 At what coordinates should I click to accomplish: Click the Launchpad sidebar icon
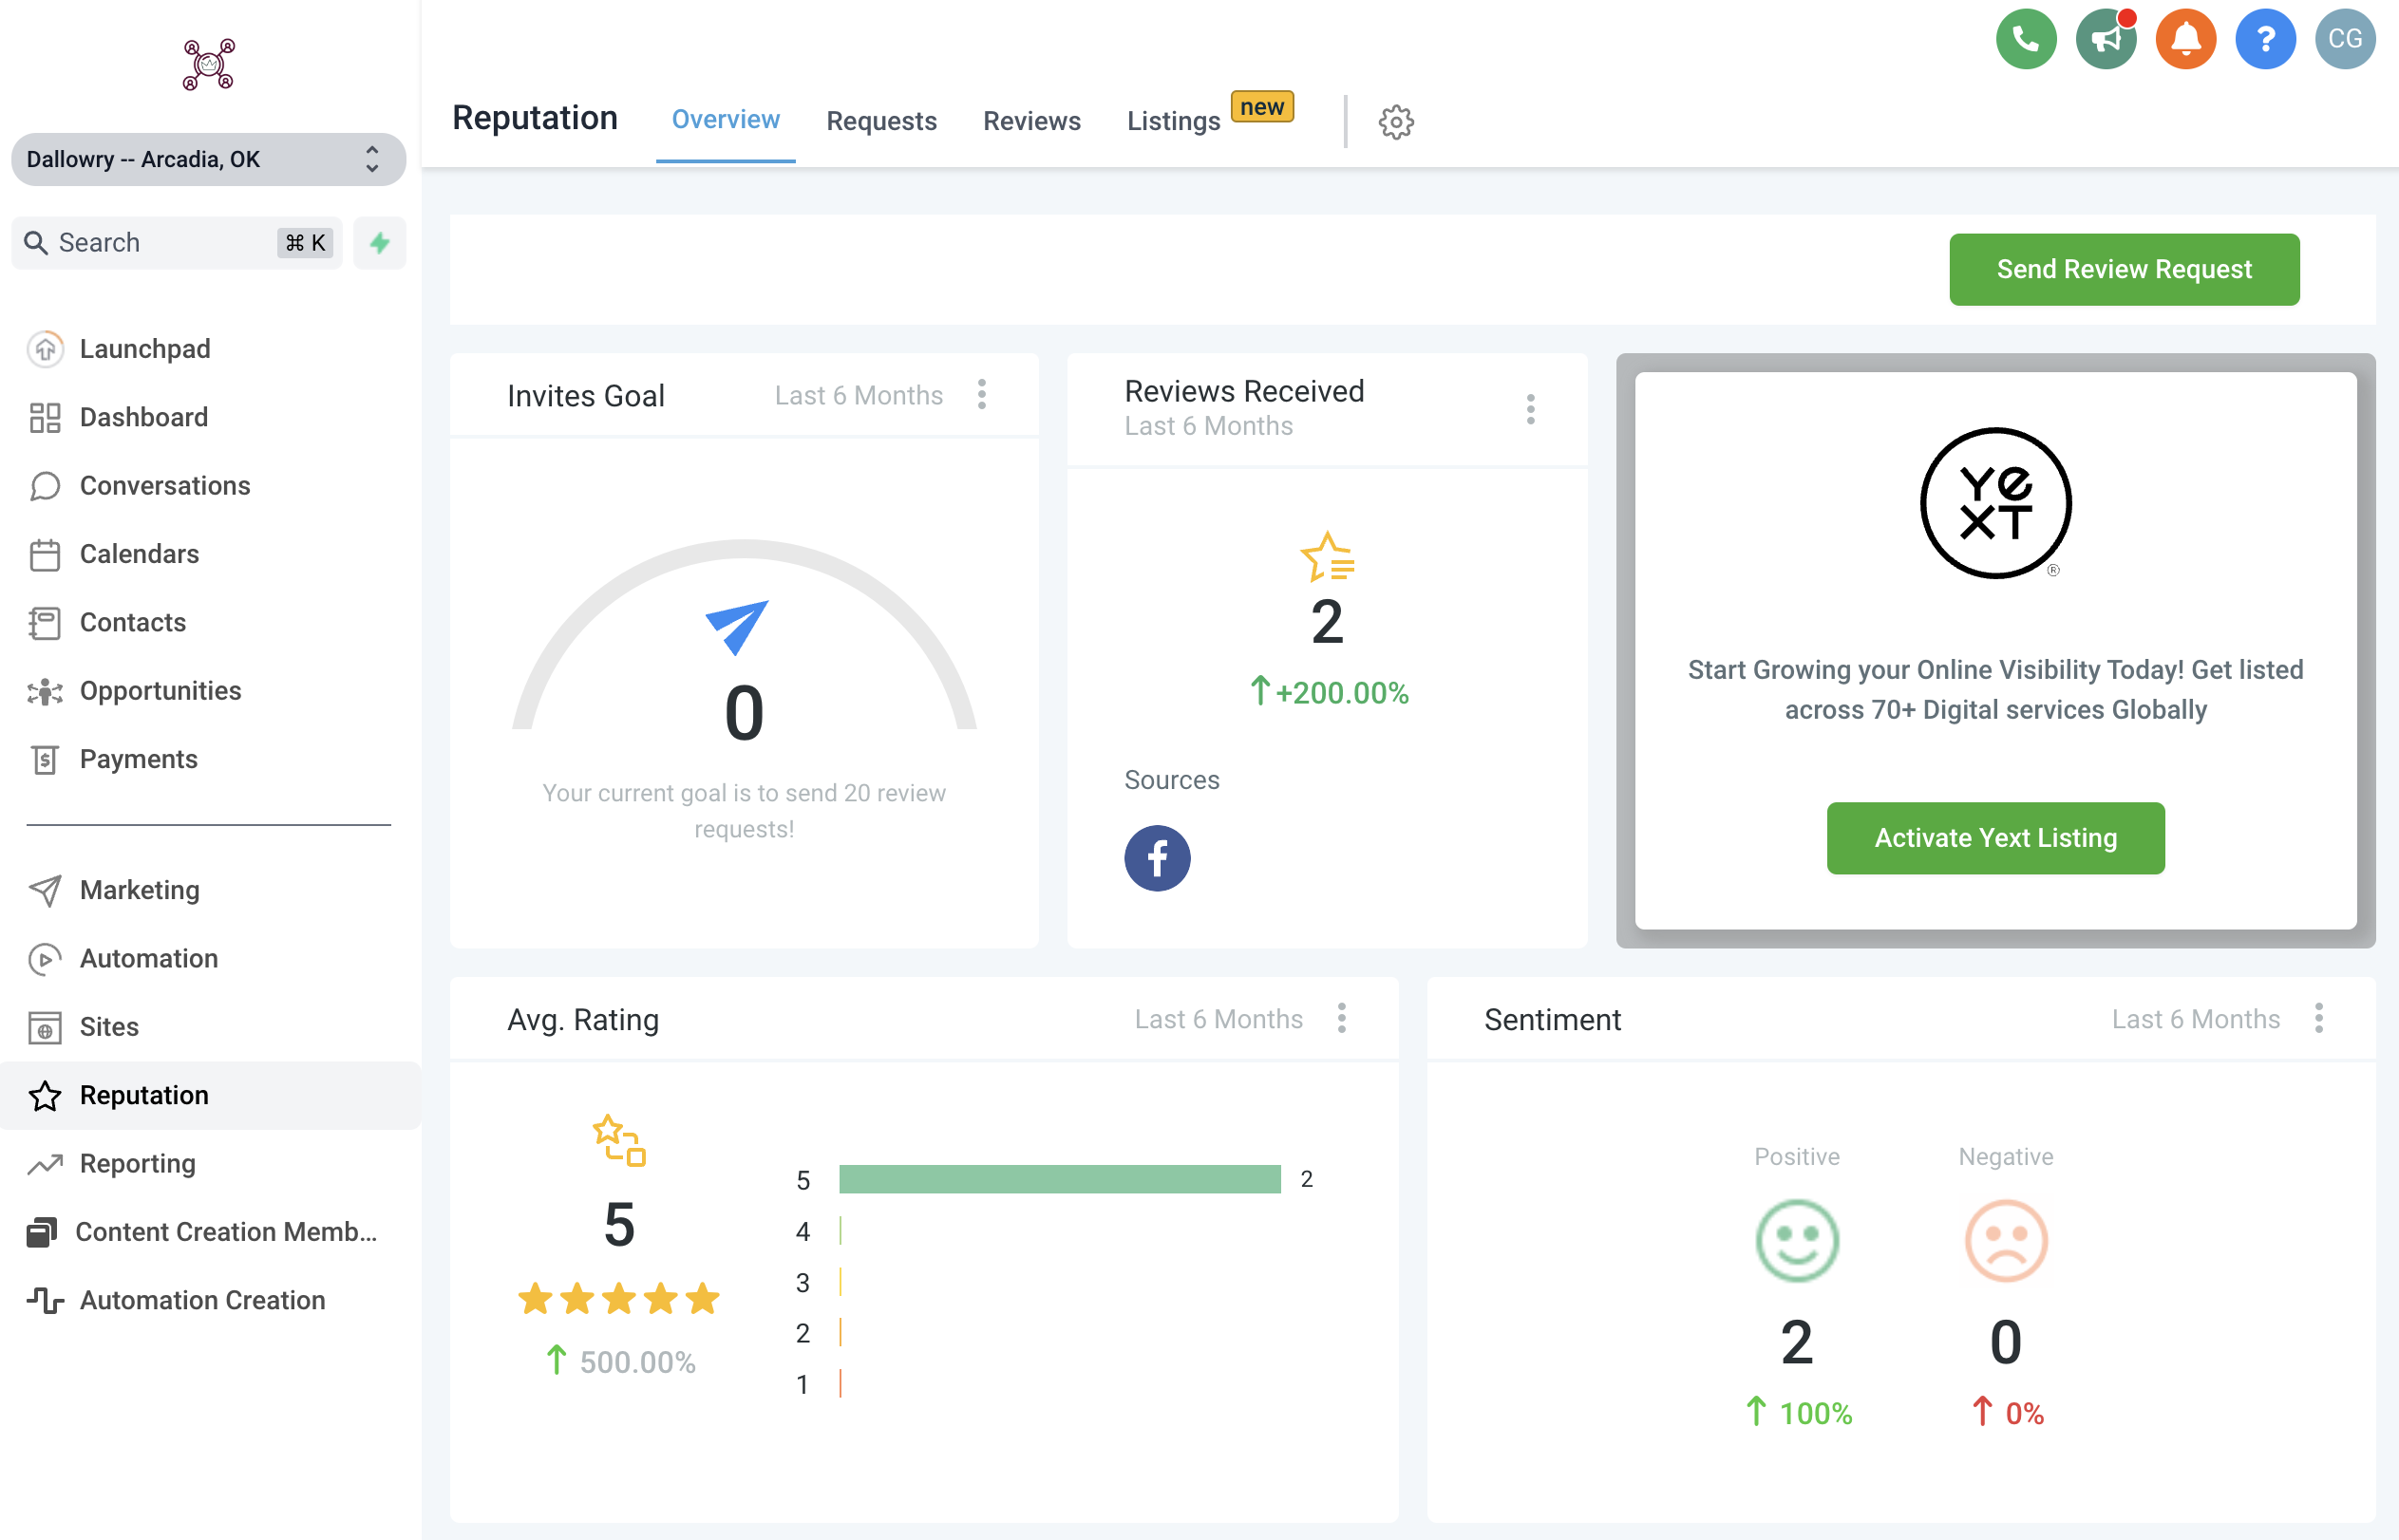(45, 349)
